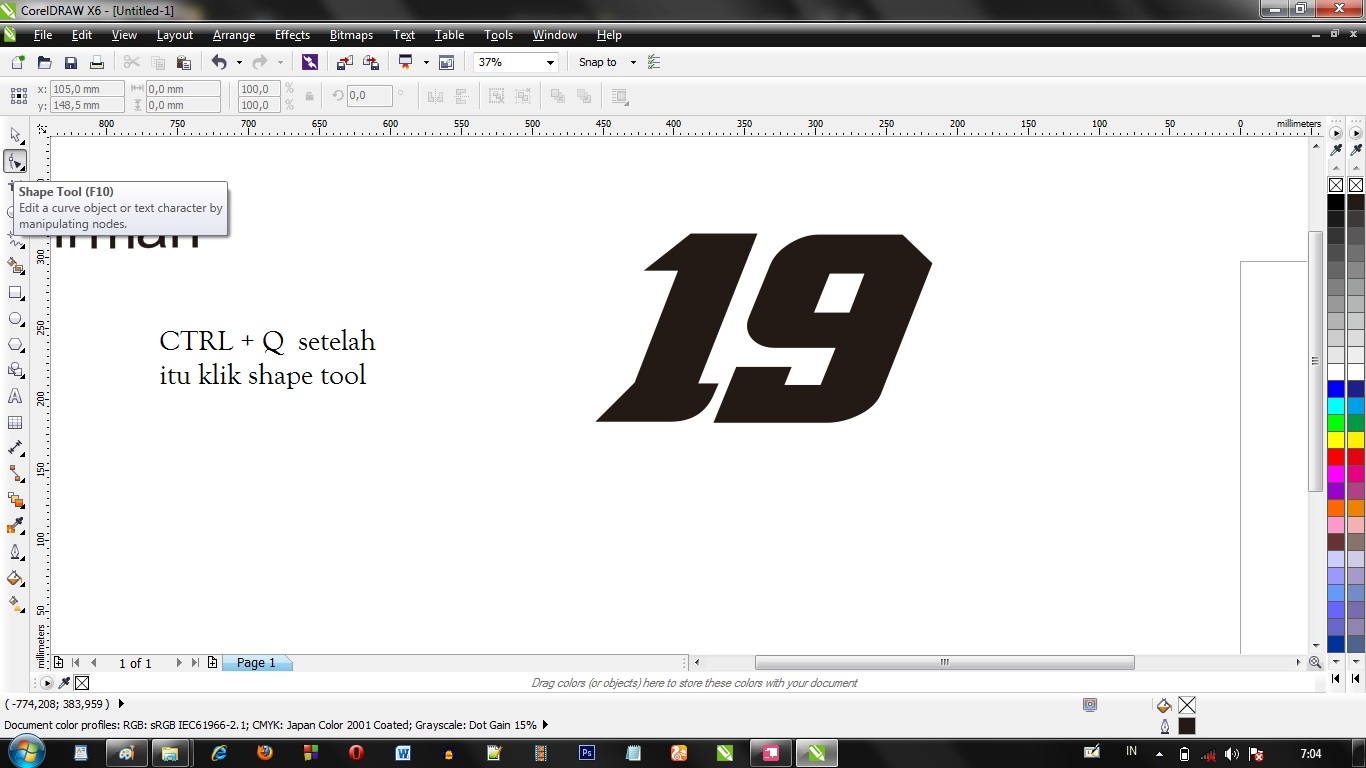Open the Bitmaps menu

click(x=351, y=35)
